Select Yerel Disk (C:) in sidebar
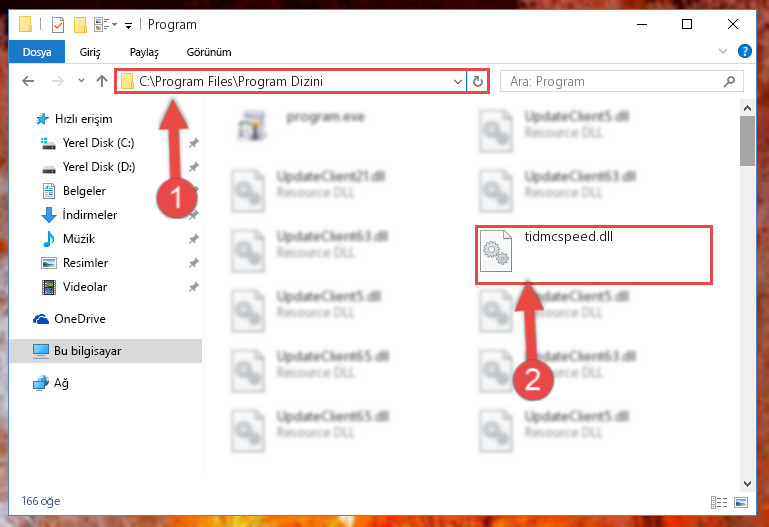The height and width of the screenshot is (527, 769). pos(98,143)
